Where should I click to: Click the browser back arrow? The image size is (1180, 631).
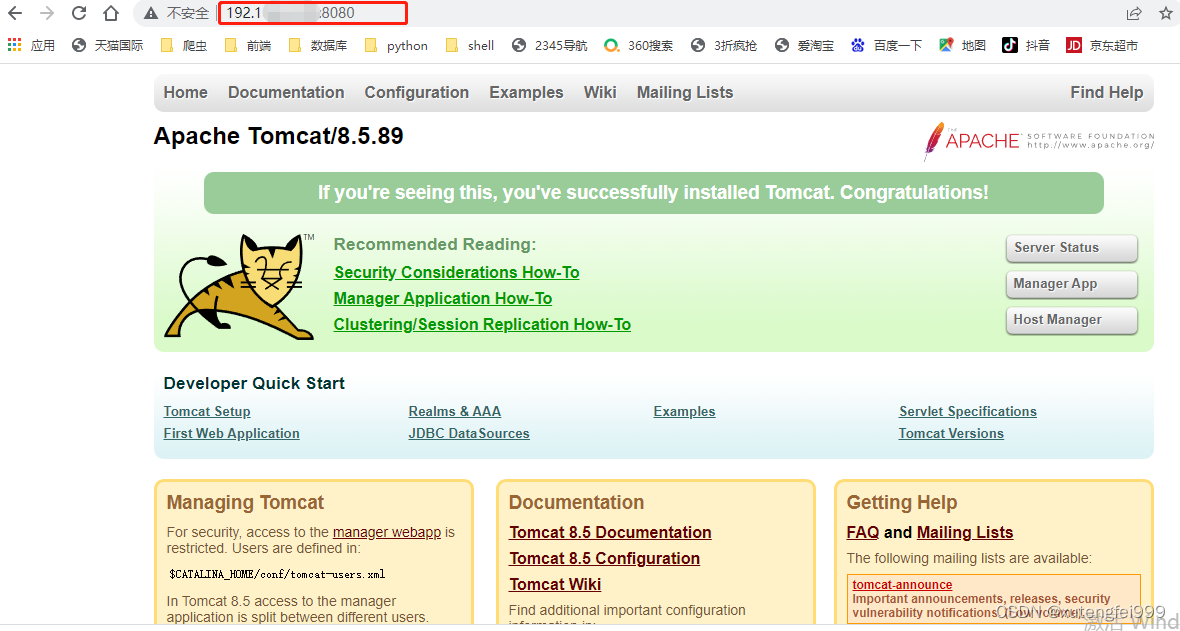tap(14, 13)
